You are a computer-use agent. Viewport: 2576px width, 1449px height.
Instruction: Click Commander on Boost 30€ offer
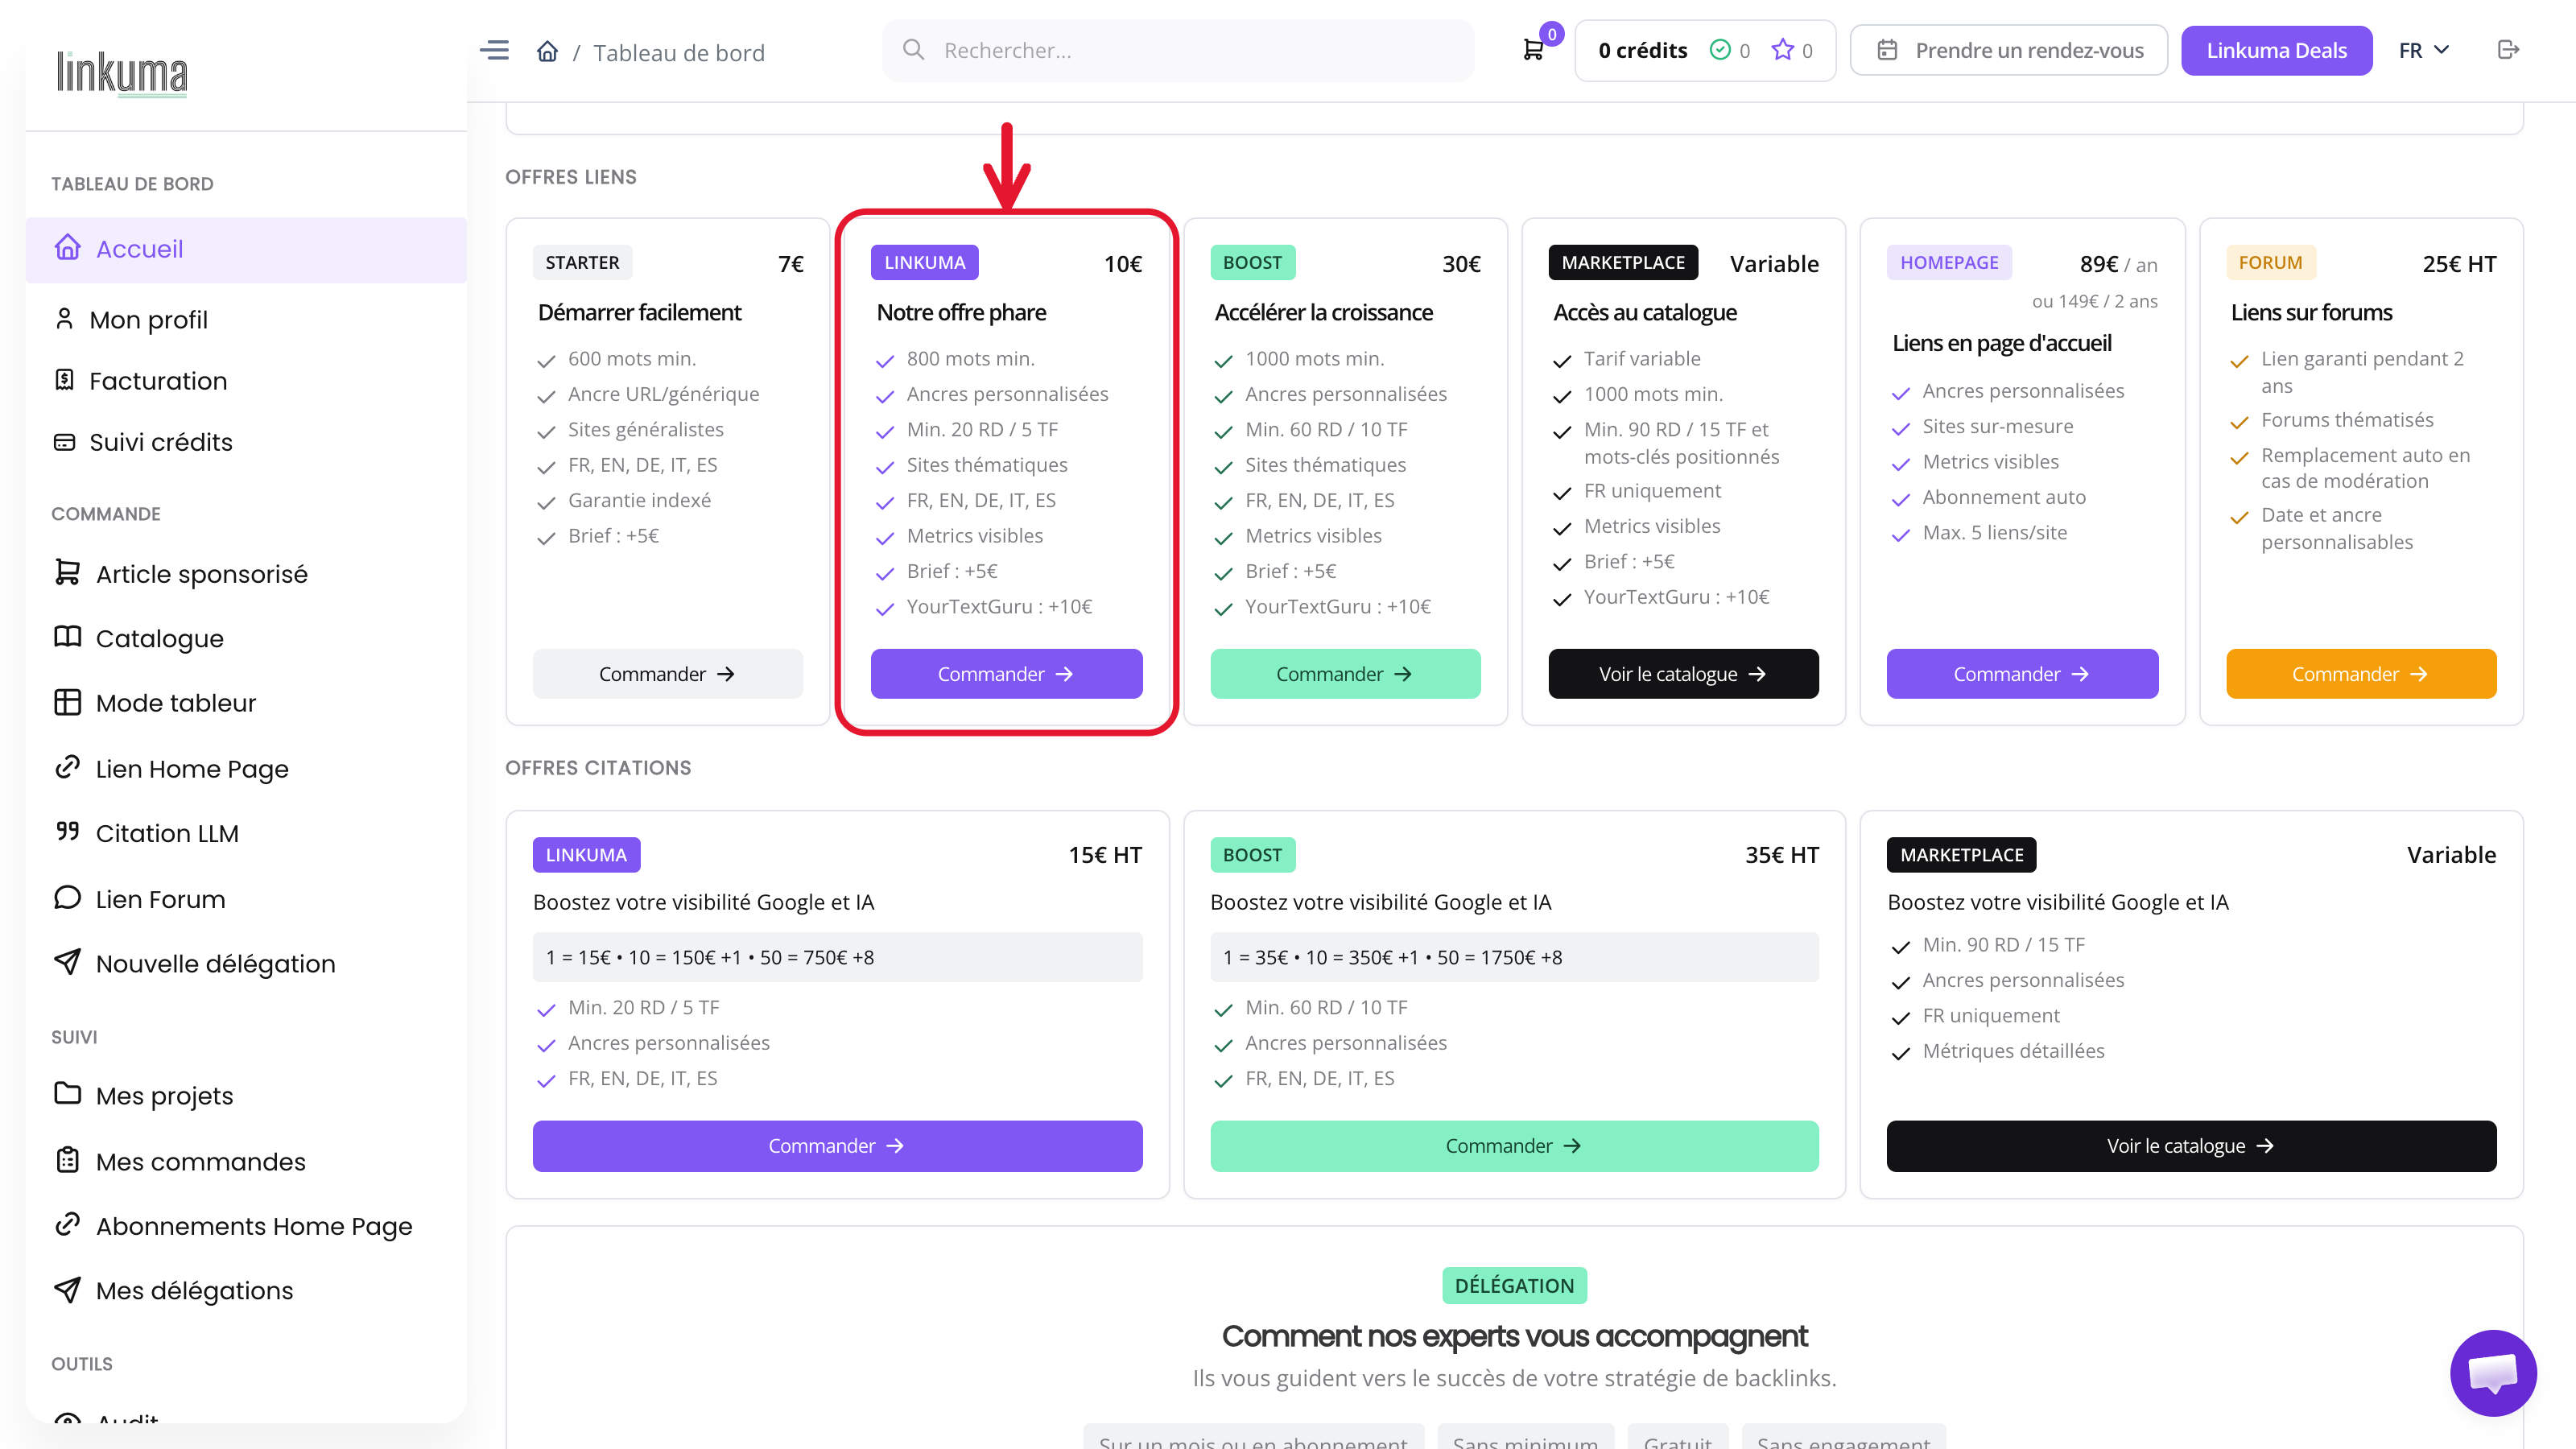coord(1345,674)
